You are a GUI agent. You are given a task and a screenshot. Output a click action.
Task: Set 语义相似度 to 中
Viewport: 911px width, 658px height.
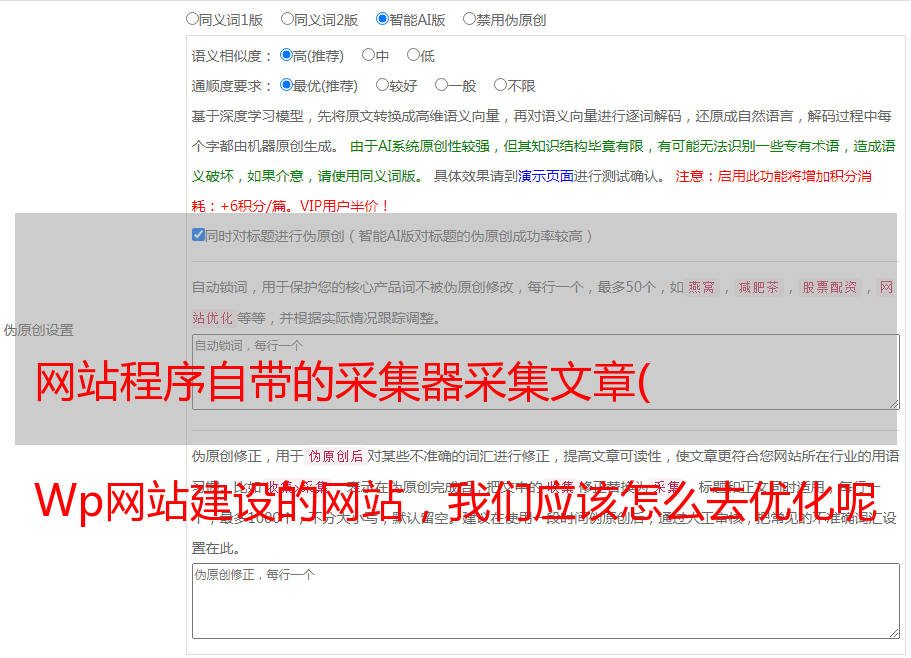coord(368,55)
